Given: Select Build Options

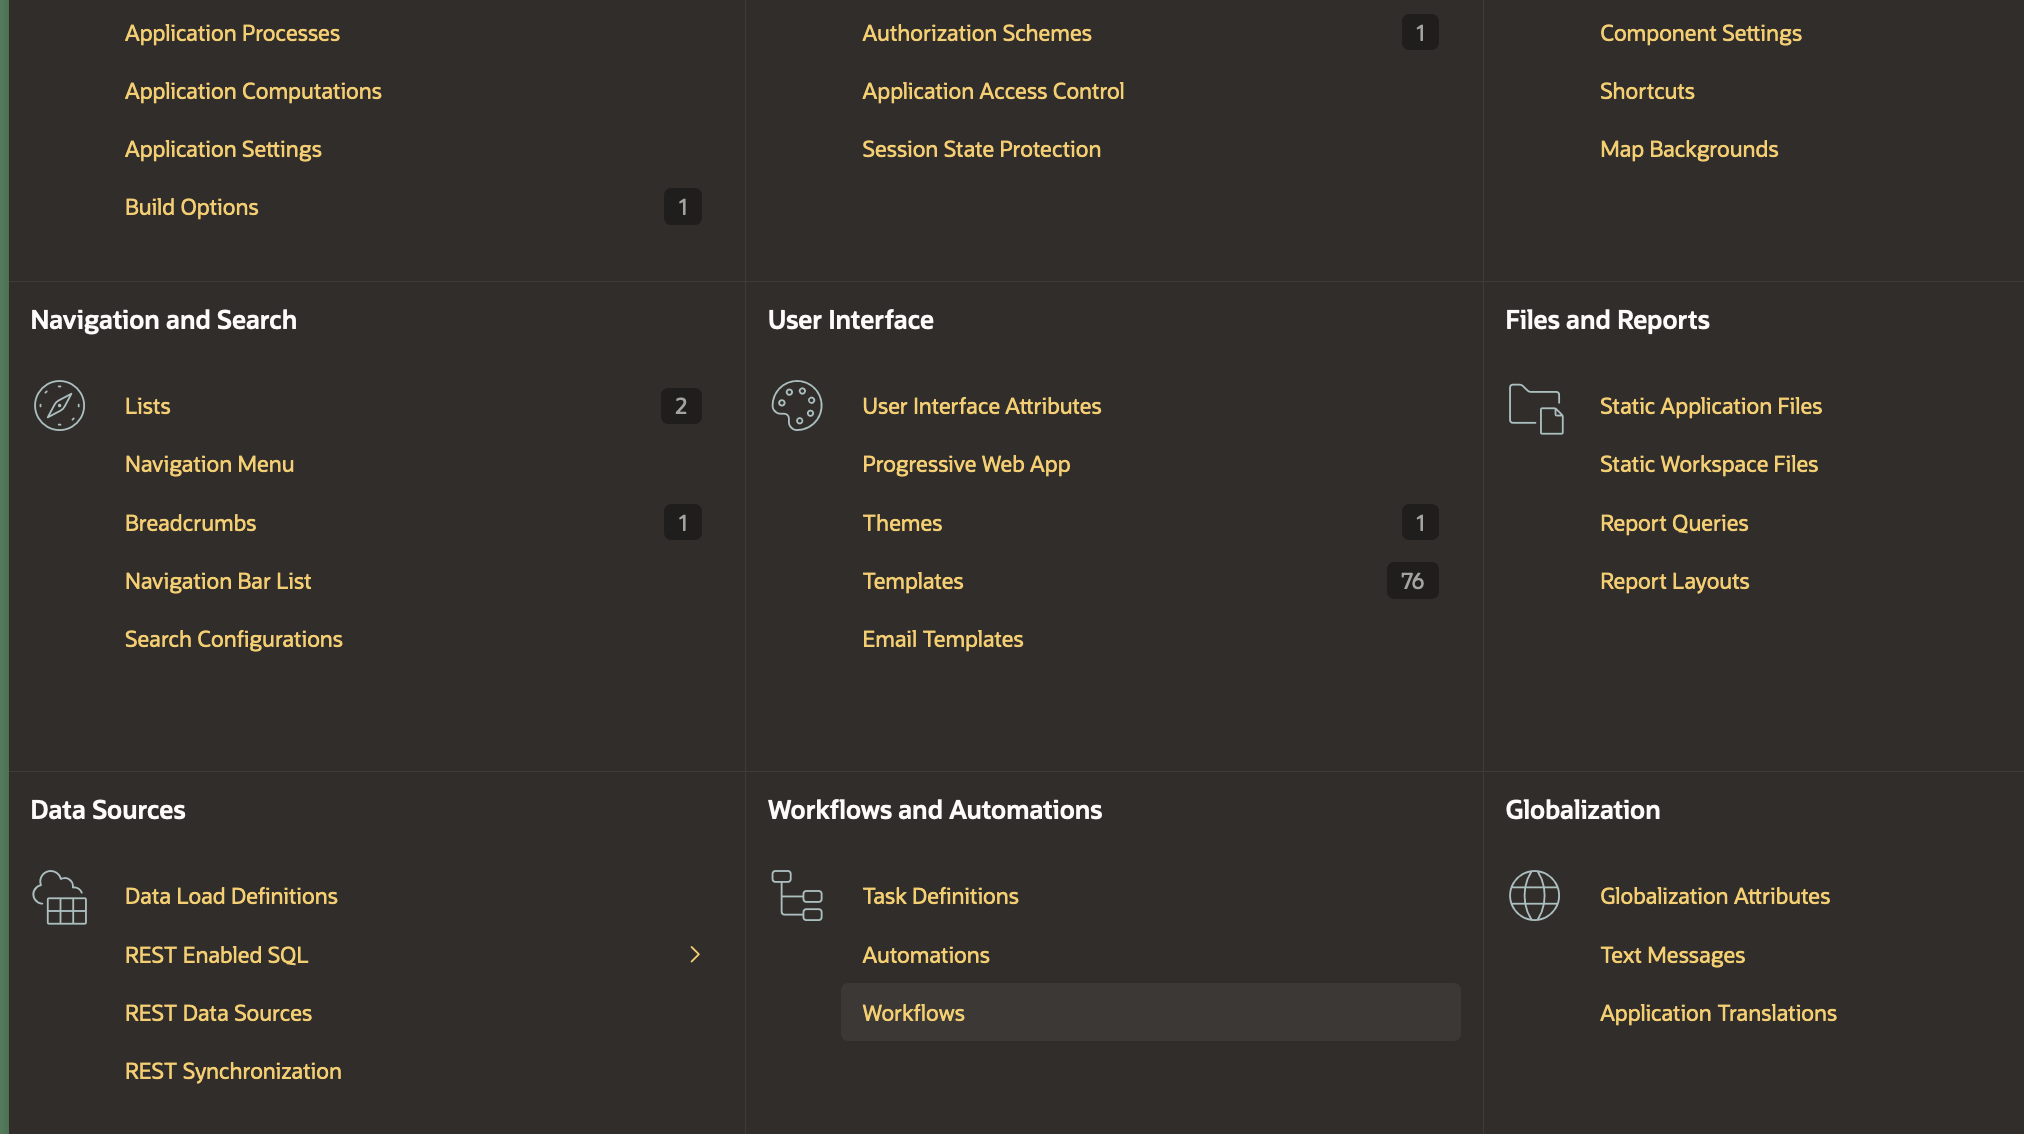Looking at the screenshot, I should (191, 207).
